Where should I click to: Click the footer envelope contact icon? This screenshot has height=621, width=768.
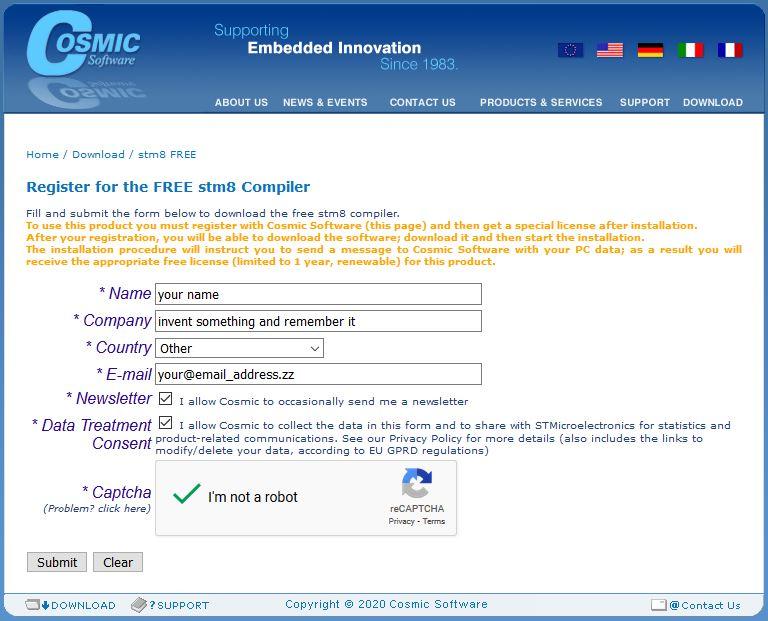tap(659, 605)
